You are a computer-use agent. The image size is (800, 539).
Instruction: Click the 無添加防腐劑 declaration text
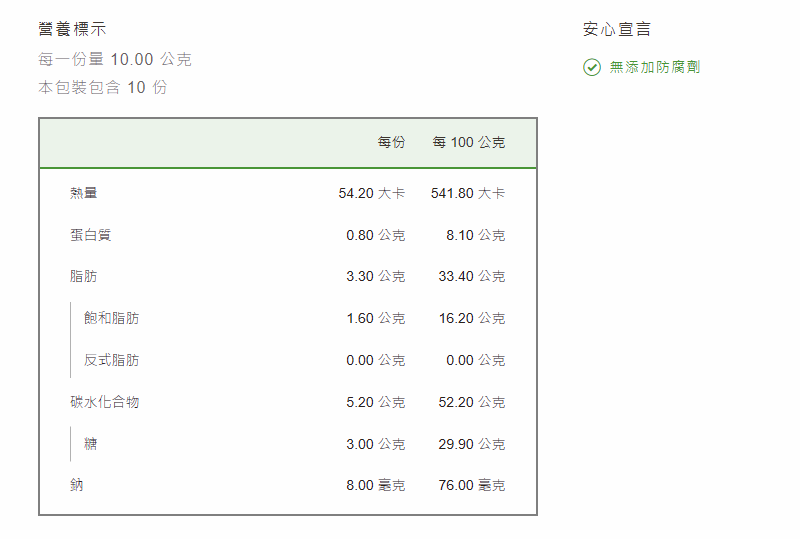click(655, 68)
